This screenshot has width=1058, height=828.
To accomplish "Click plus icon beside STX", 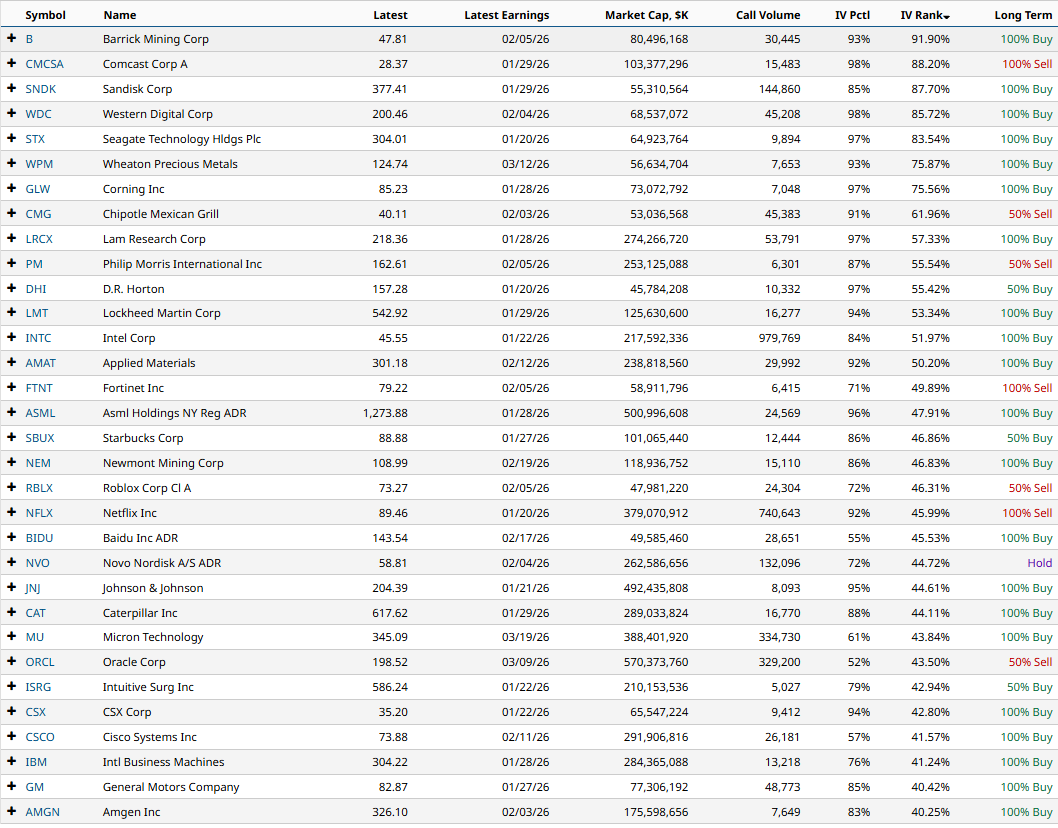I will click(x=11, y=138).
